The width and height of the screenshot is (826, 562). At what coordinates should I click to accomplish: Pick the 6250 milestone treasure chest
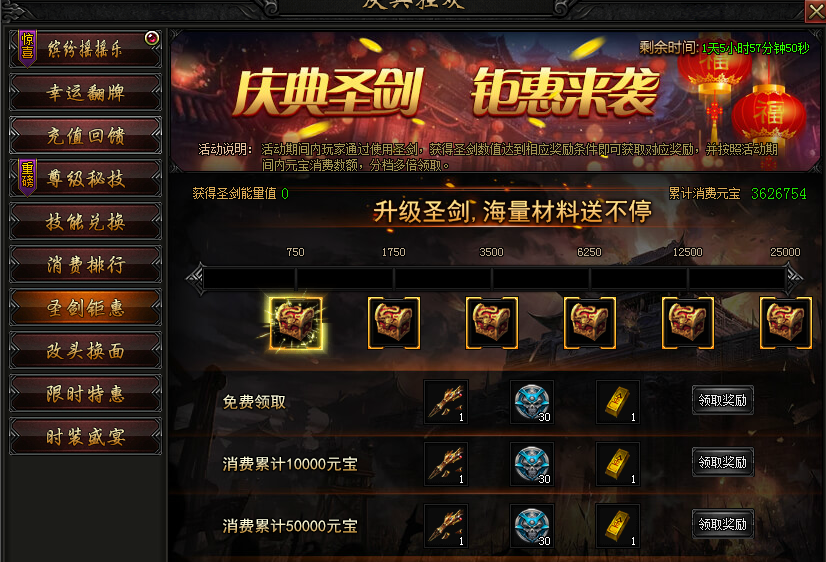pos(589,323)
